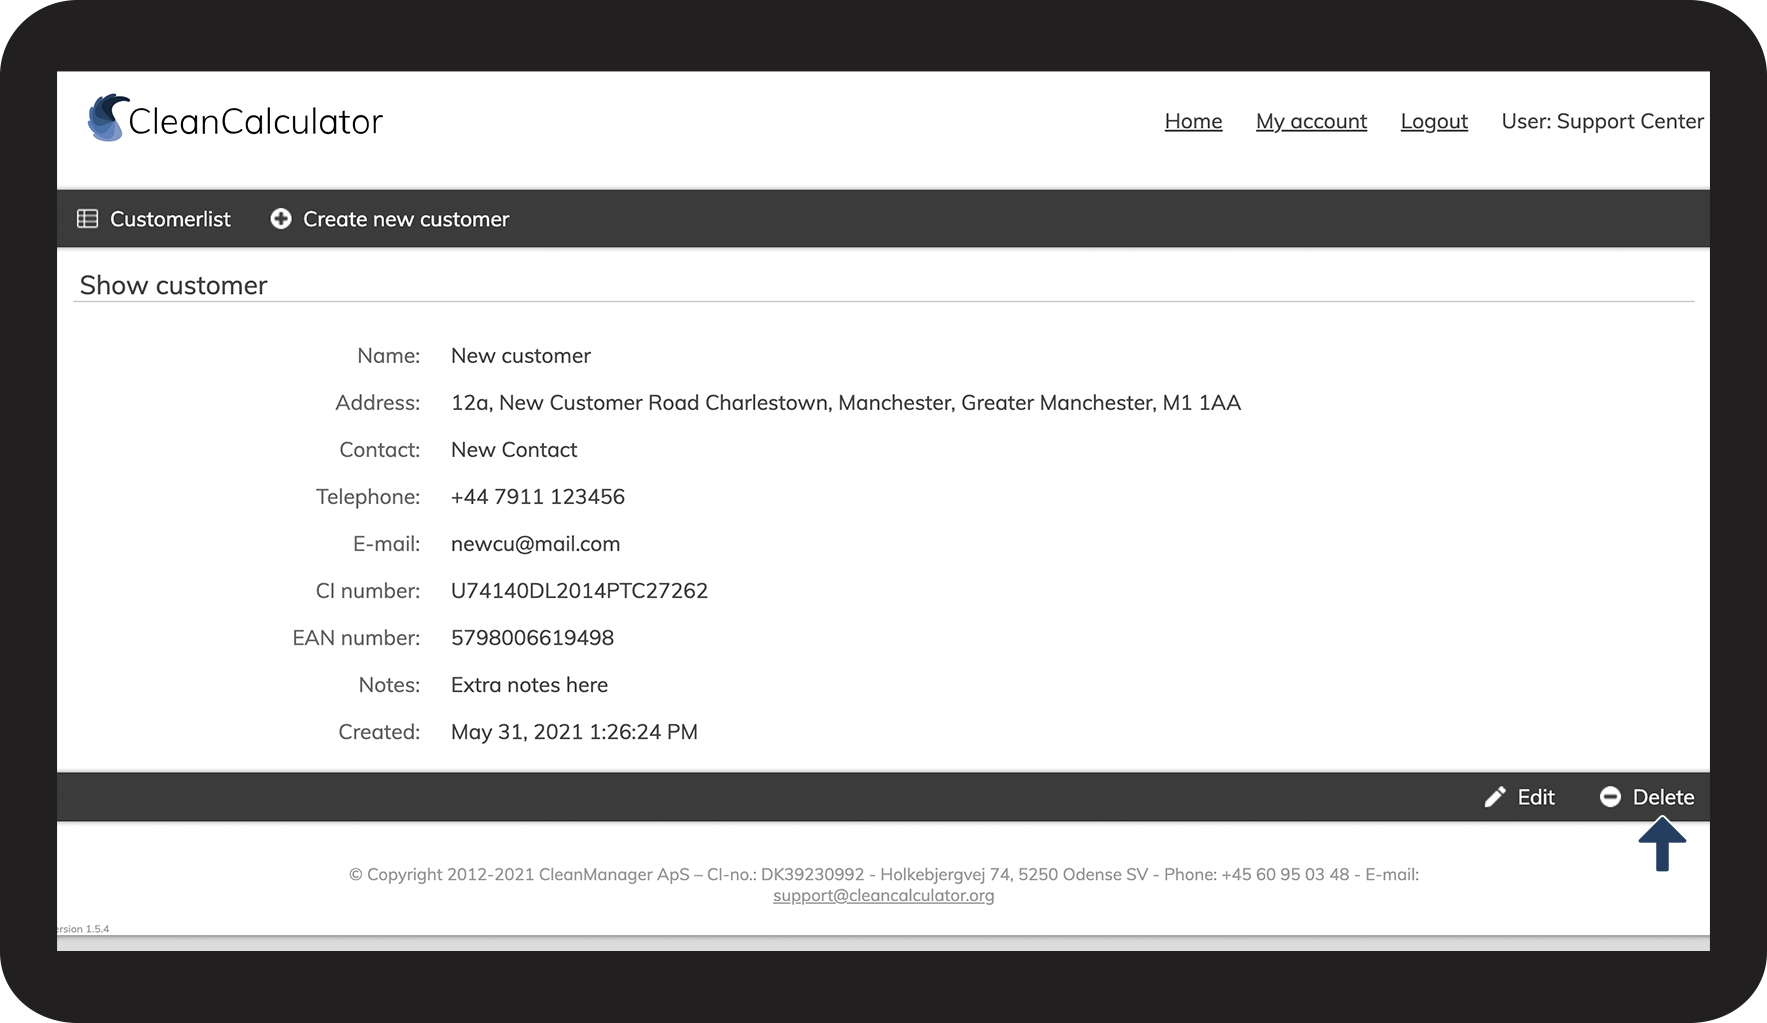Click the pencil icon next to Edit
The height and width of the screenshot is (1023, 1767).
(1495, 797)
